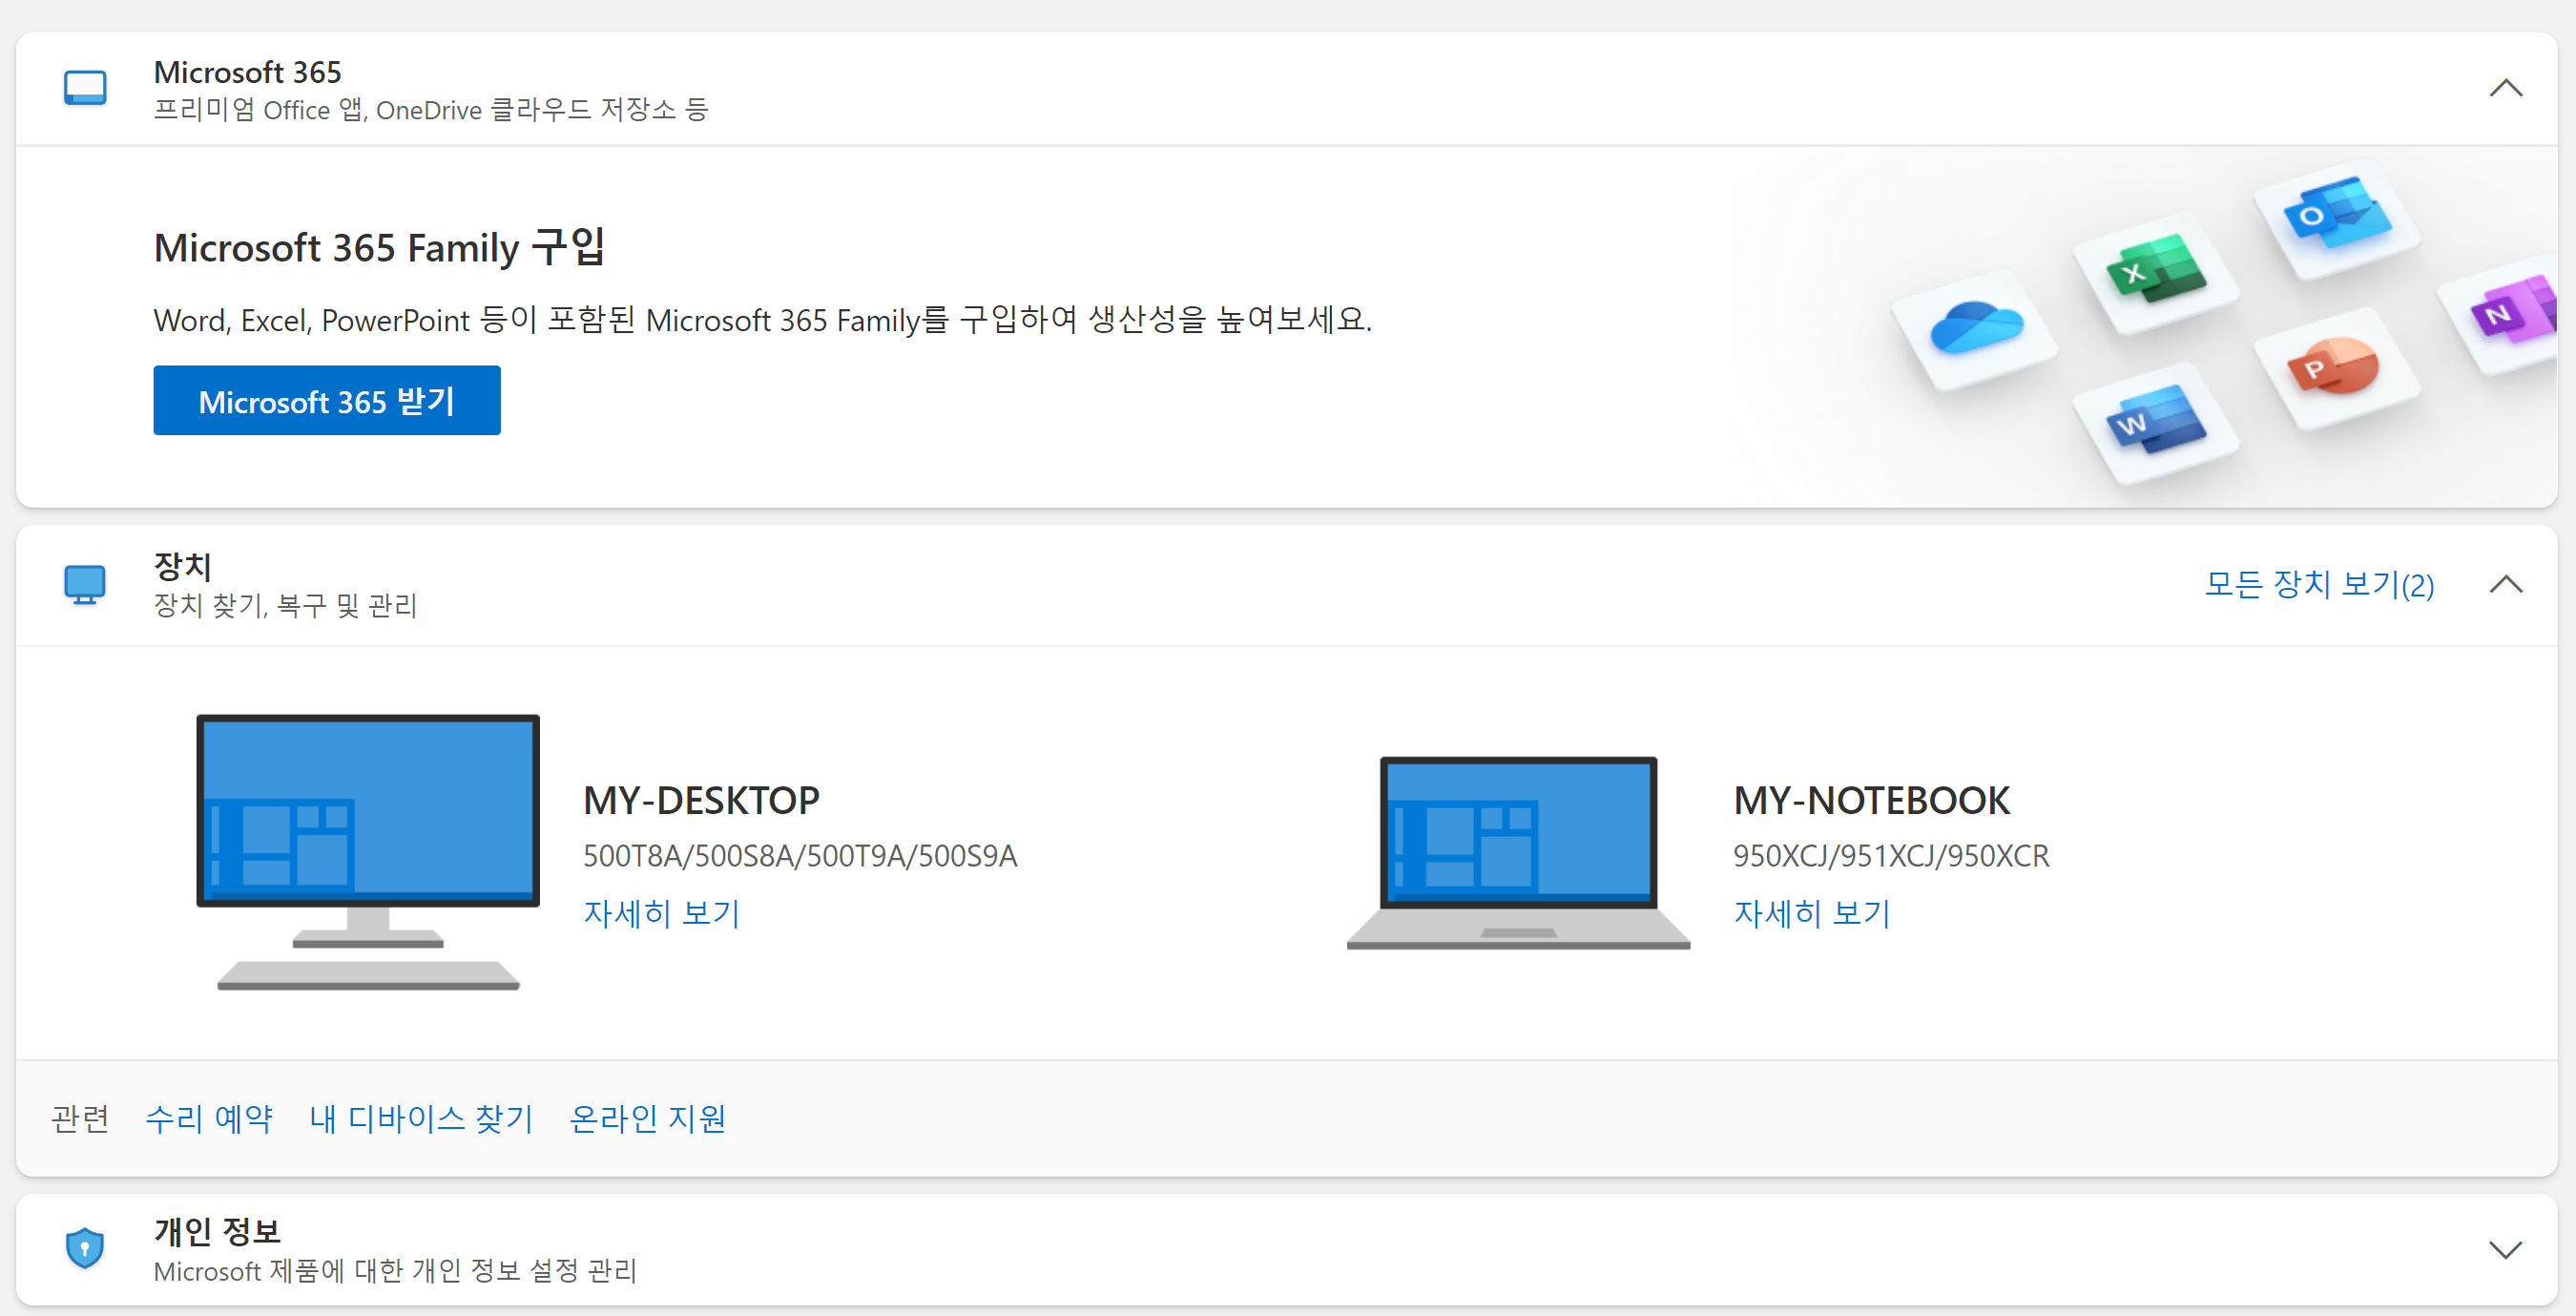This screenshot has width=2576, height=1316.
Task: Click the 온라인 지원 link
Action: [x=647, y=1118]
